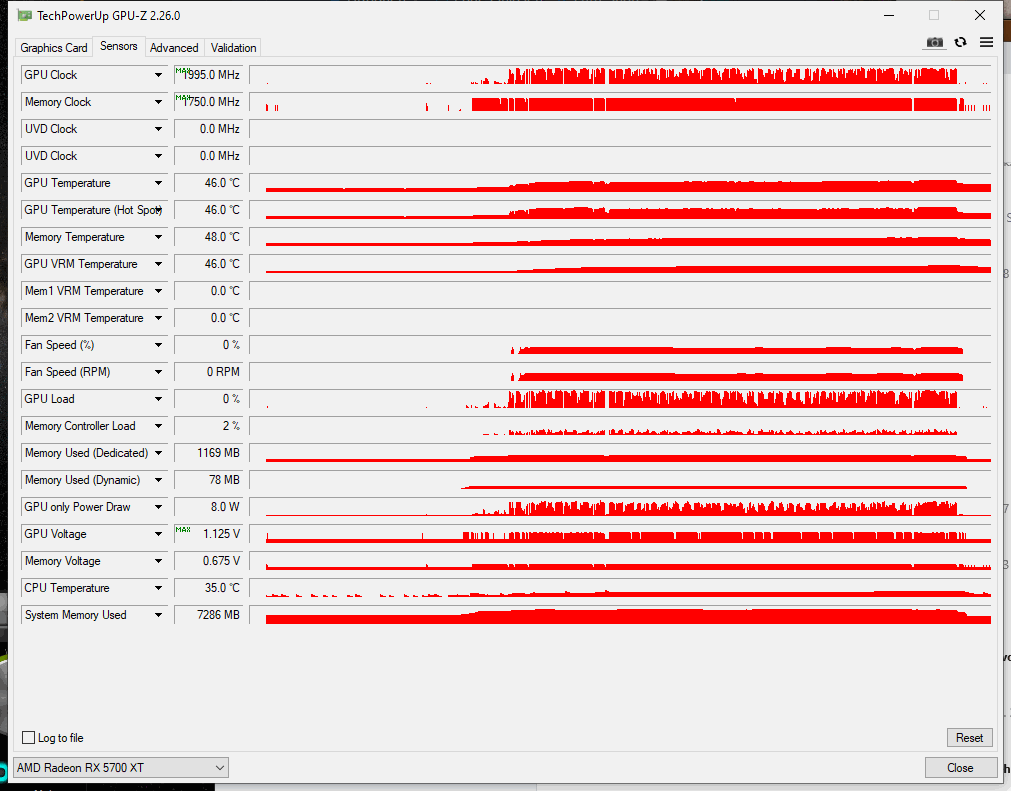Open the Memory Used (Dynamic) dropdown

pyautogui.click(x=159, y=481)
